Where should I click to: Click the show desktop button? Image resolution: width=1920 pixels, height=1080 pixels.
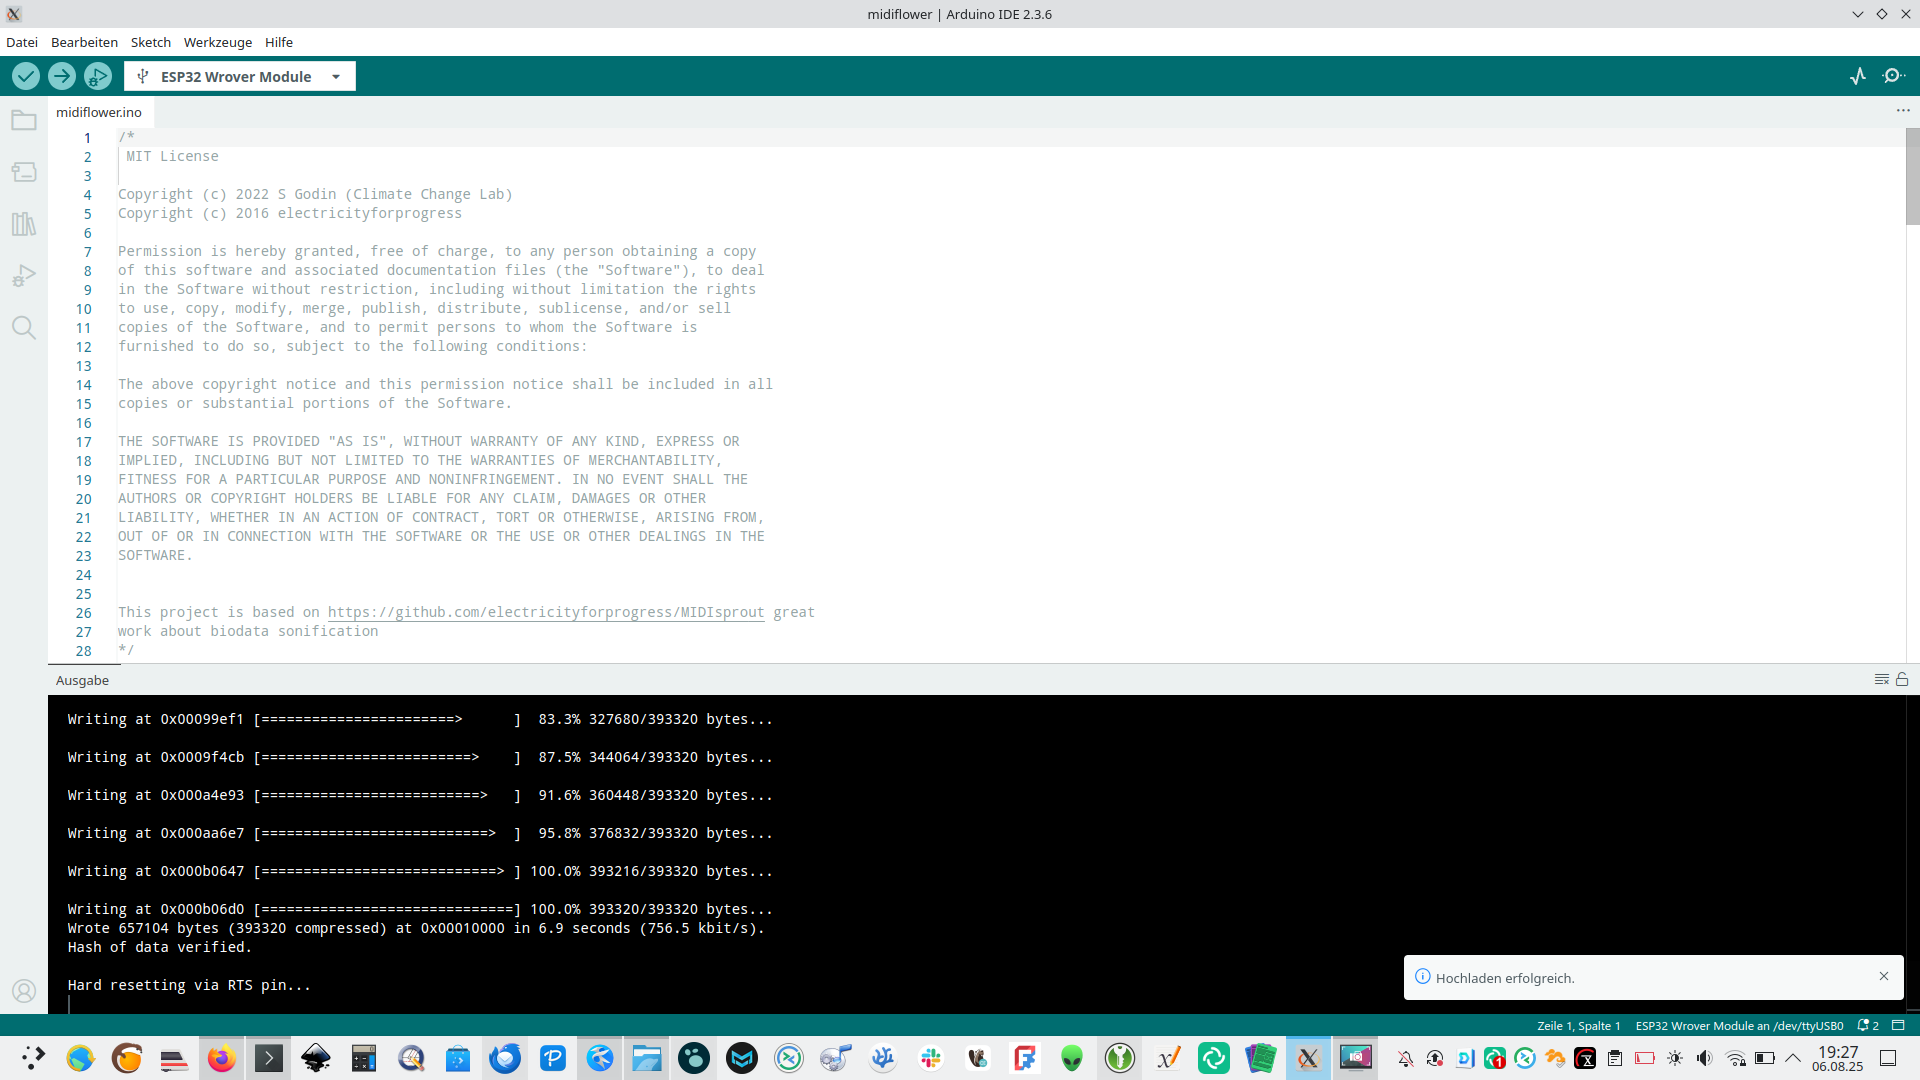coord(1888,1058)
